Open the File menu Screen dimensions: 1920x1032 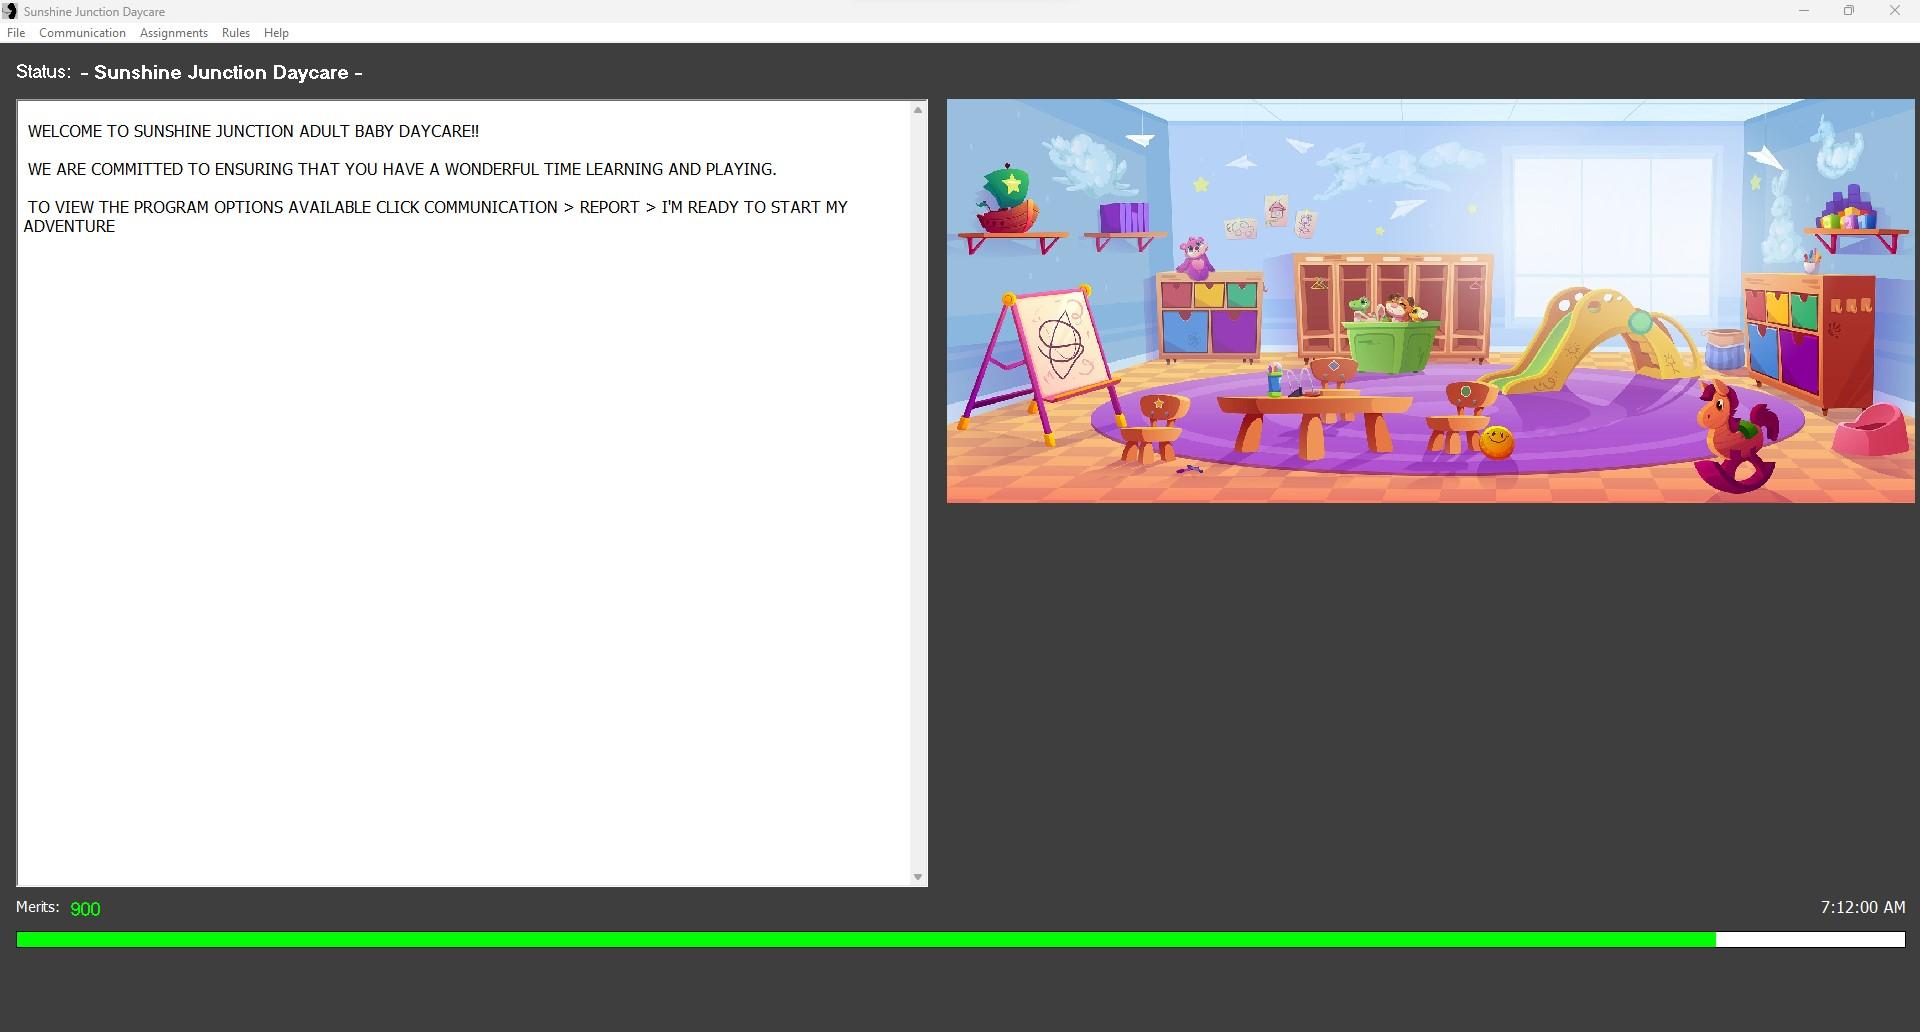coord(16,33)
